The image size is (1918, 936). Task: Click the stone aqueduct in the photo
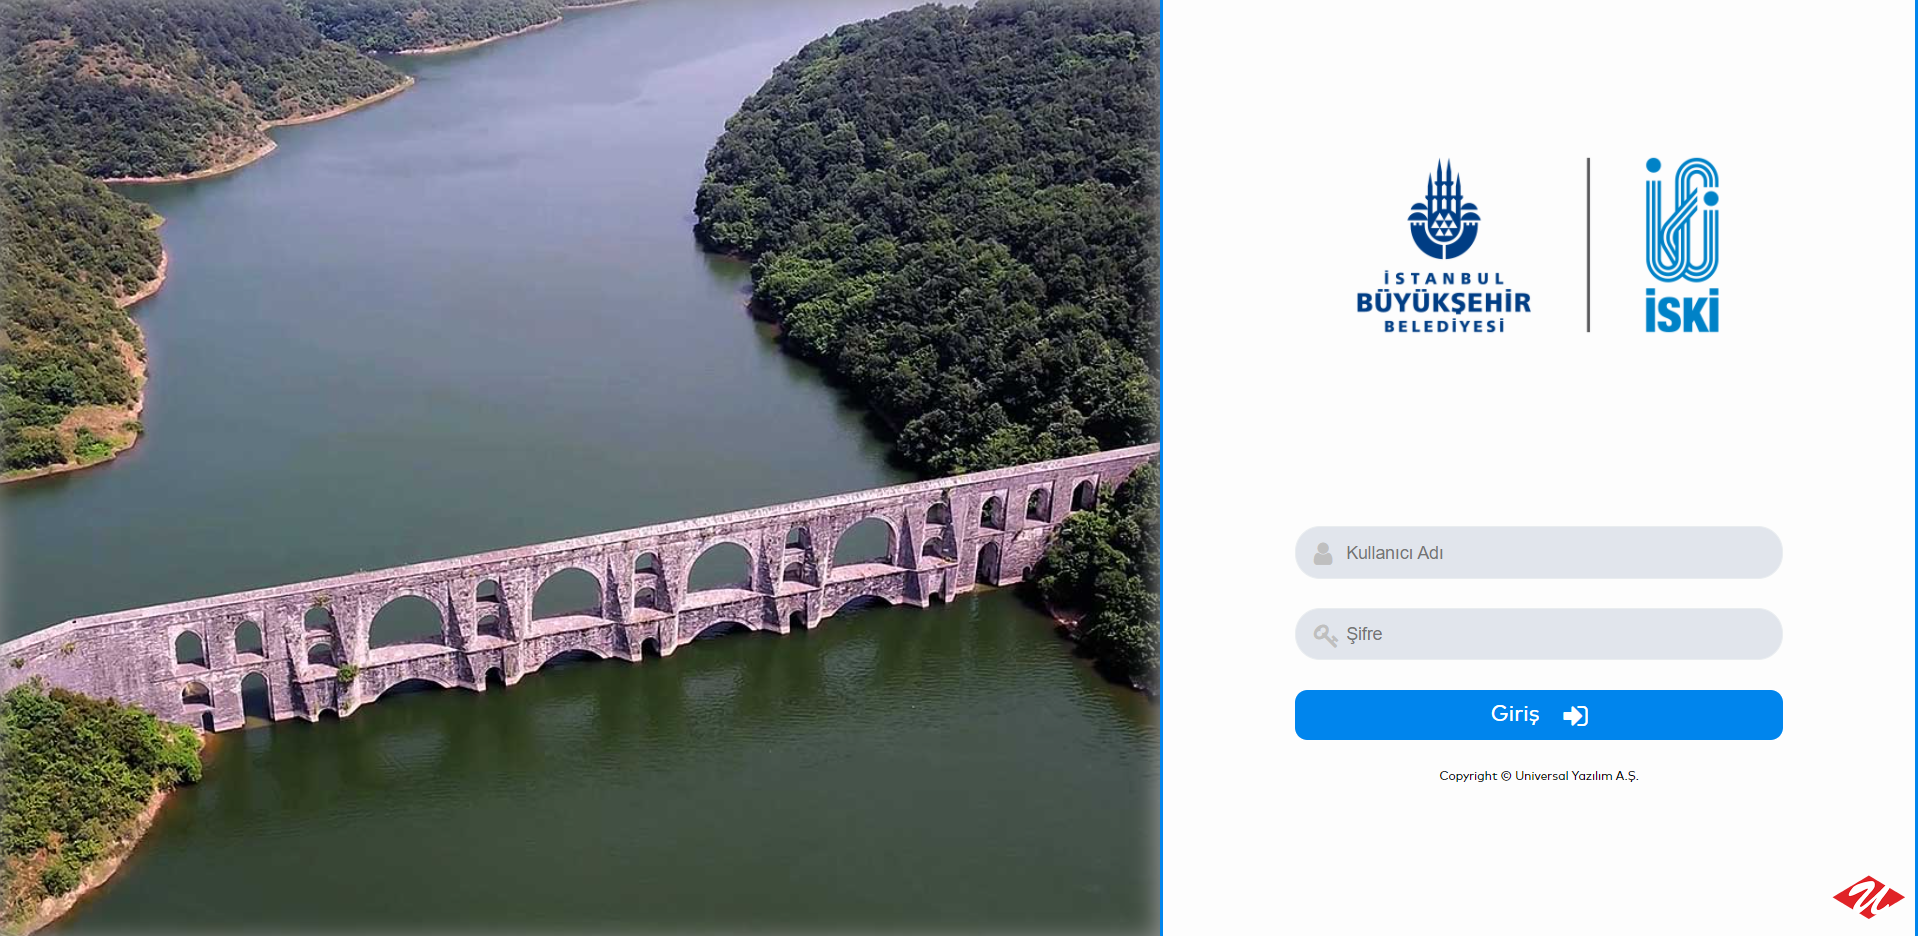pos(580,600)
